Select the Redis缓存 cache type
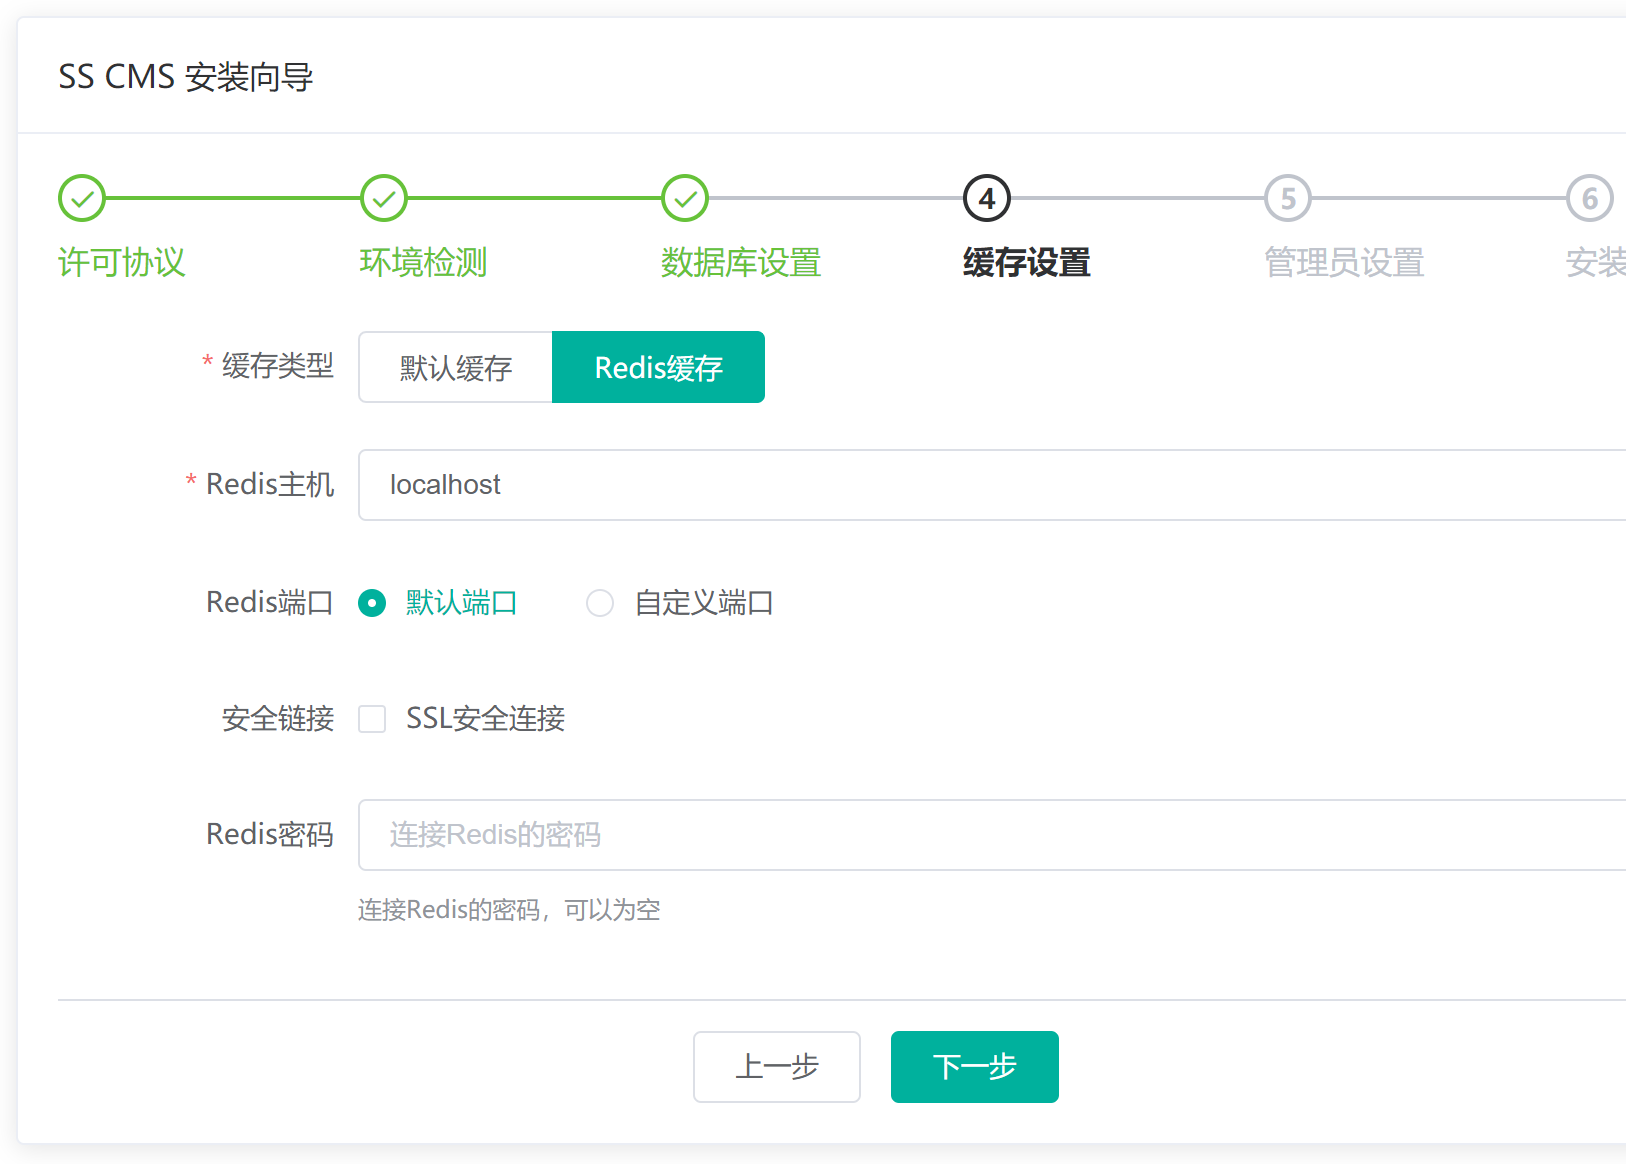 point(658,367)
